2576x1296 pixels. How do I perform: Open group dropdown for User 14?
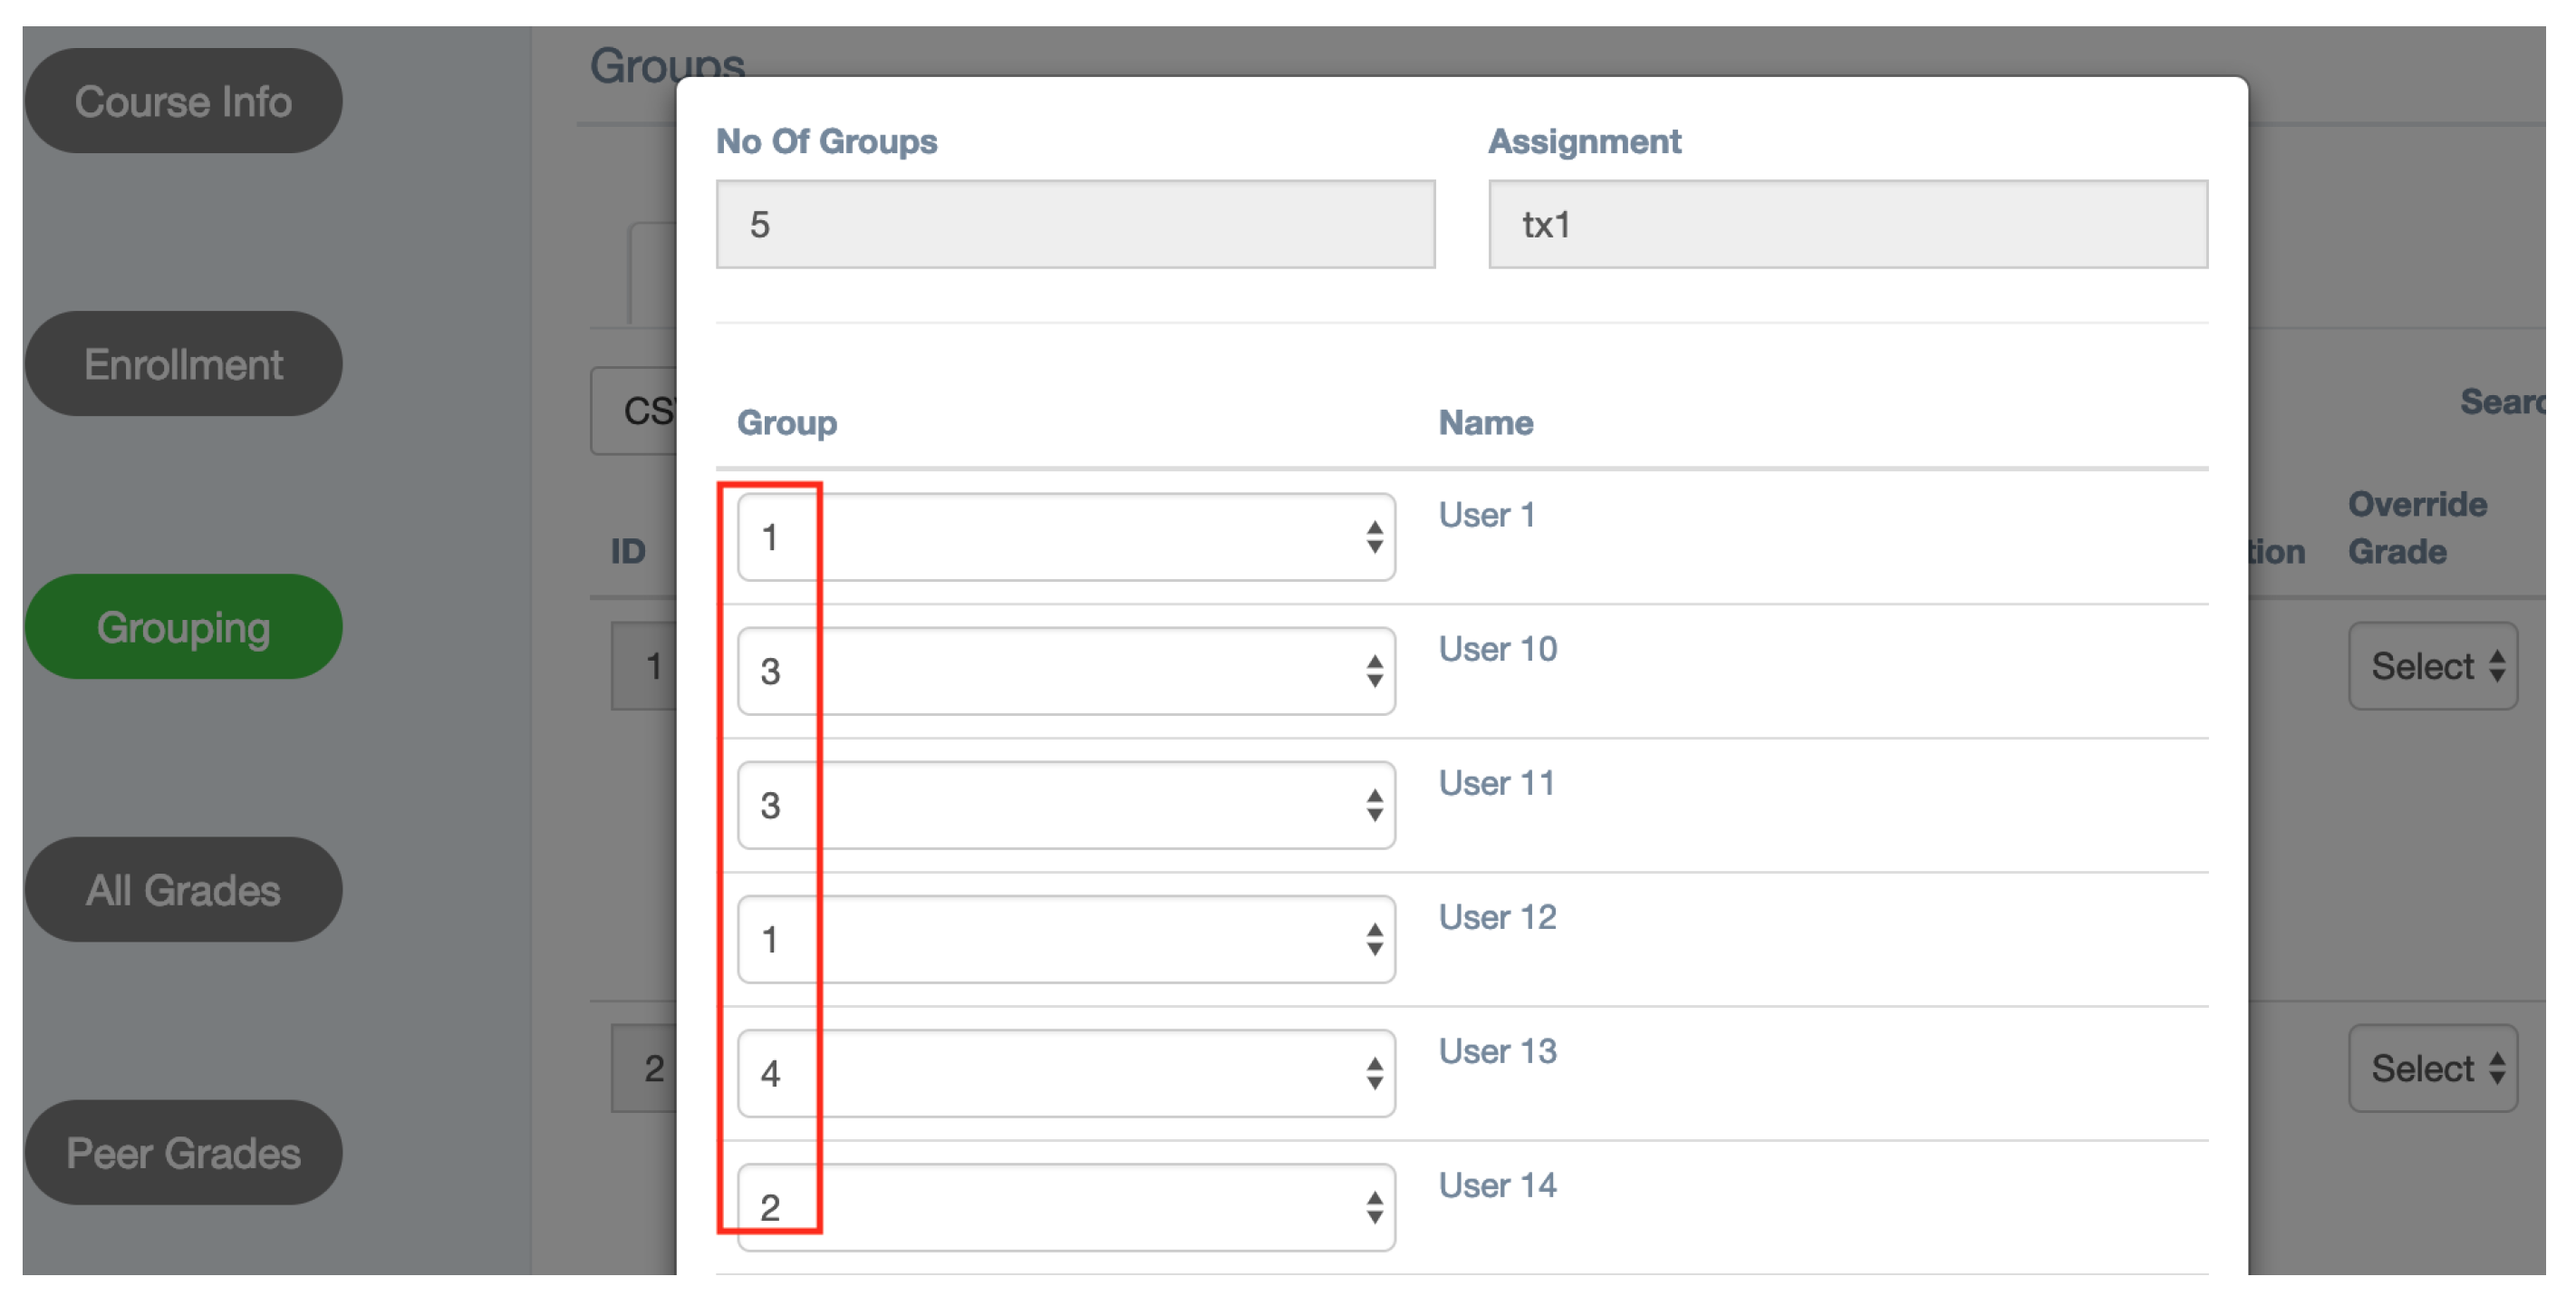point(1066,1207)
